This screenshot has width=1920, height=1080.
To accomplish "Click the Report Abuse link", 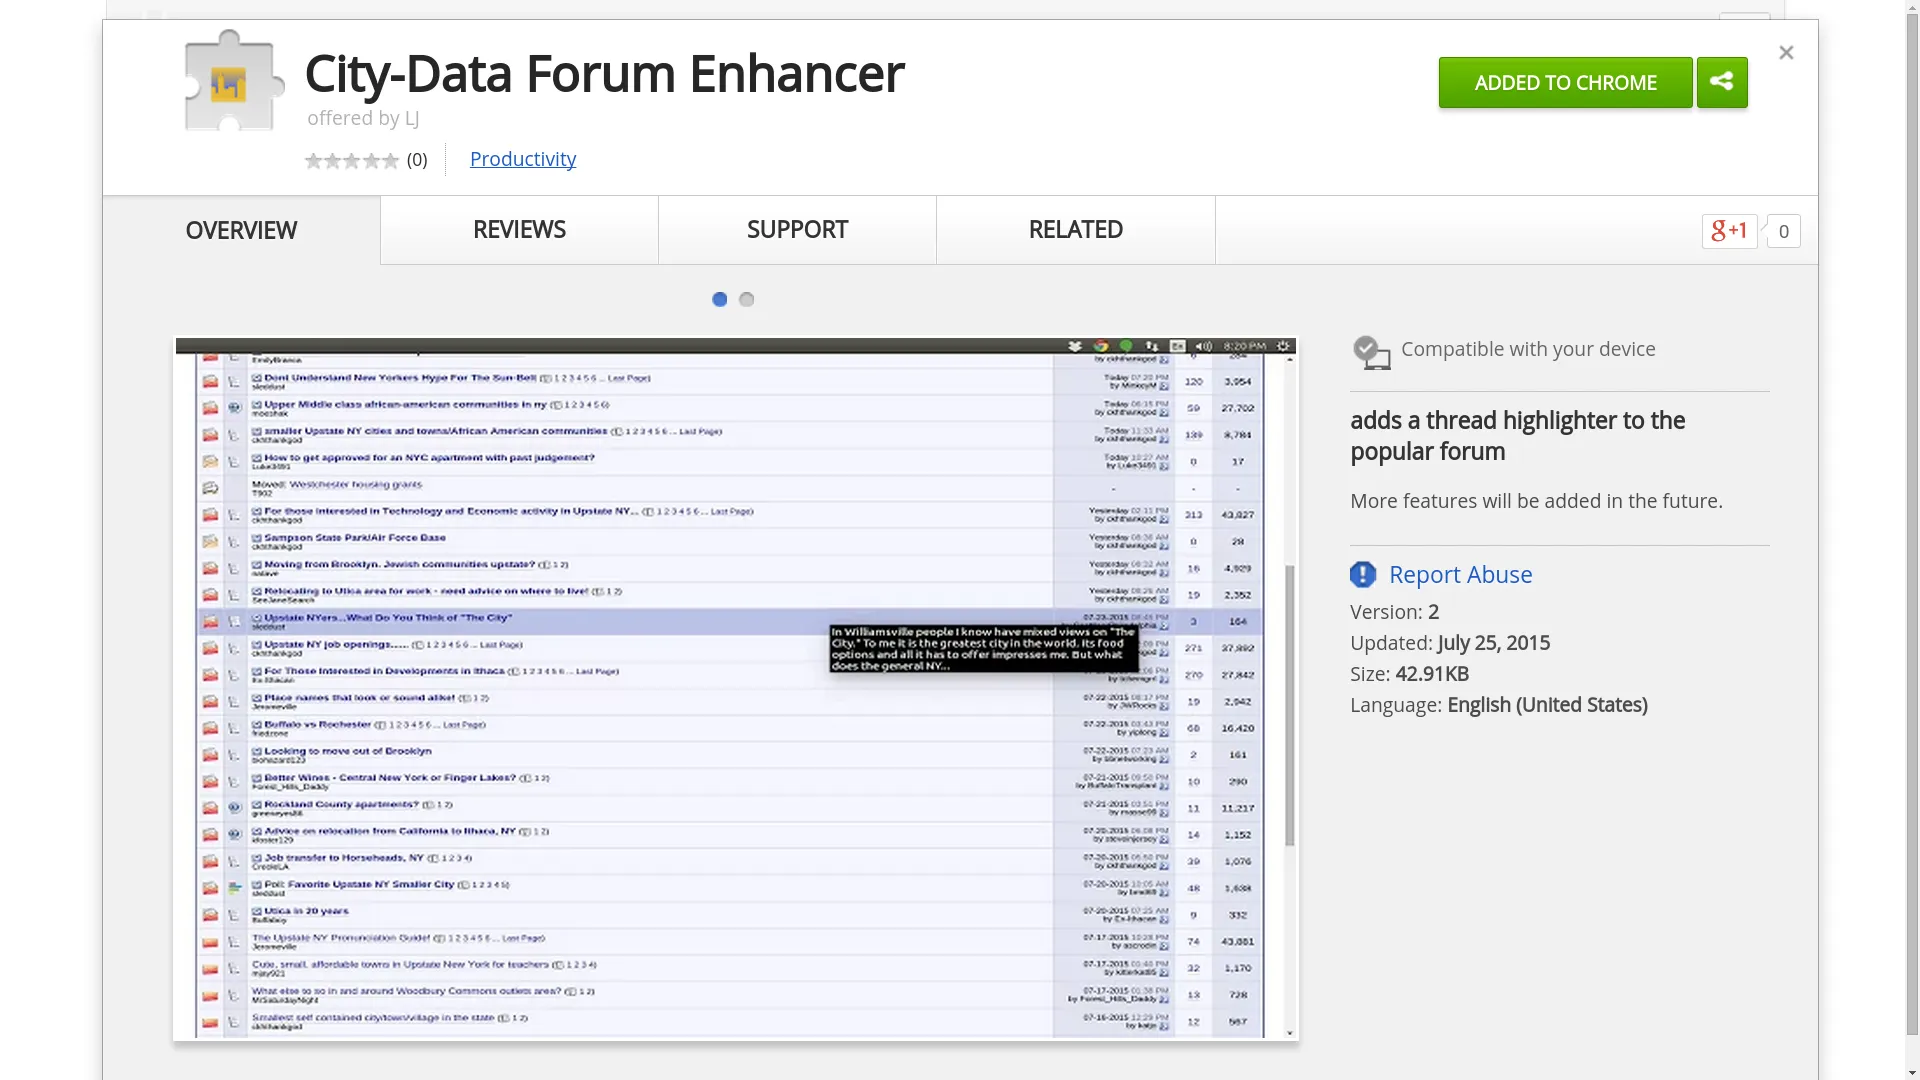I will tap(1460, 574).
